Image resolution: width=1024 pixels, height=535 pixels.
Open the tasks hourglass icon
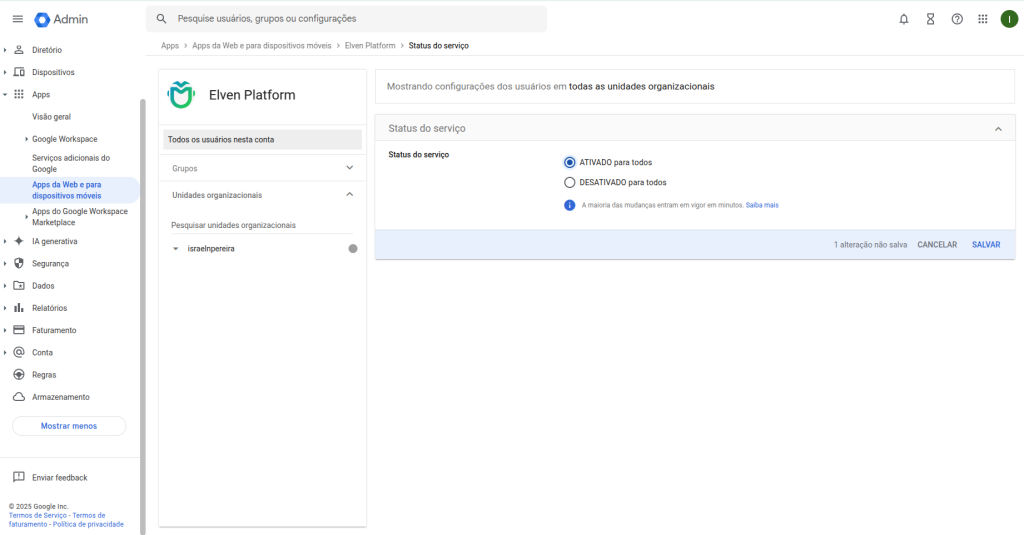(930, 19)
